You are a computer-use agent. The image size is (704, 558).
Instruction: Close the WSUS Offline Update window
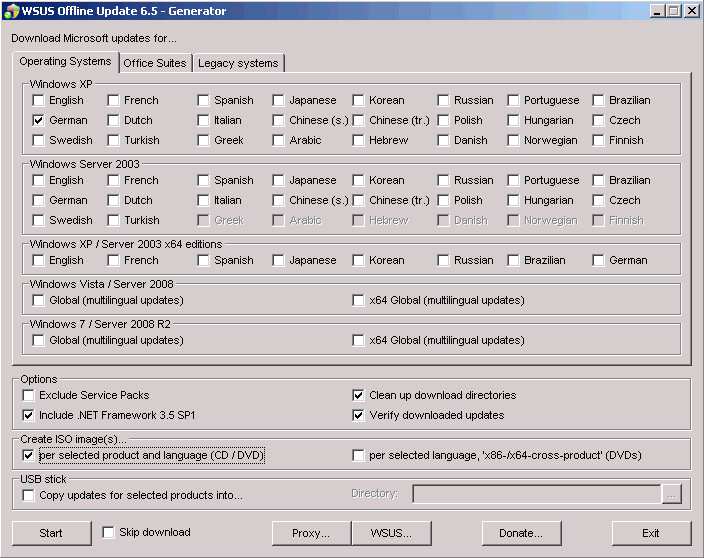pos(691,11)
